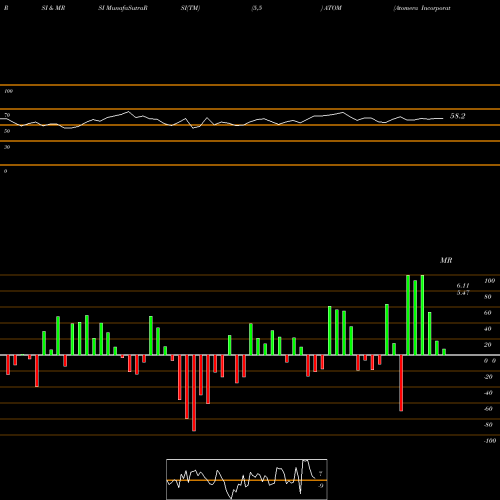Click the MR value '6.11'

click(x=463, y=286)
